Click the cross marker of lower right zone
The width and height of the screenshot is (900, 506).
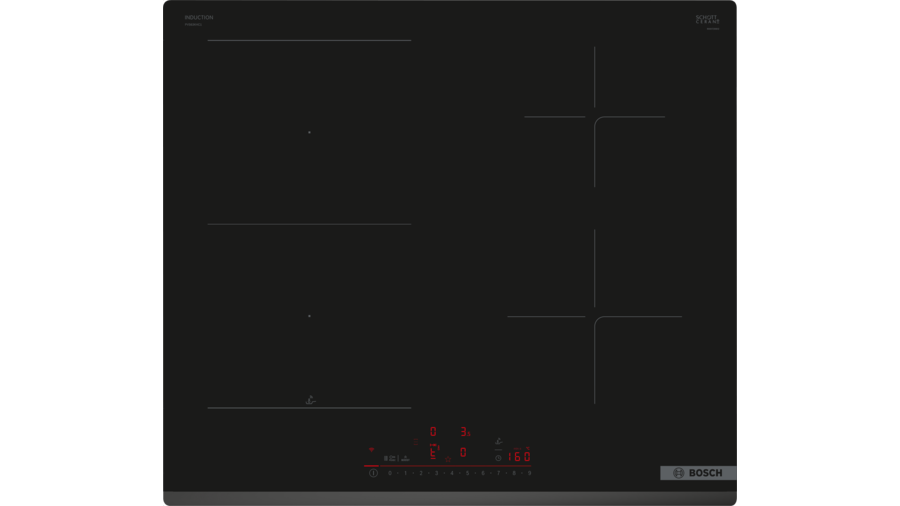point(595,317)
